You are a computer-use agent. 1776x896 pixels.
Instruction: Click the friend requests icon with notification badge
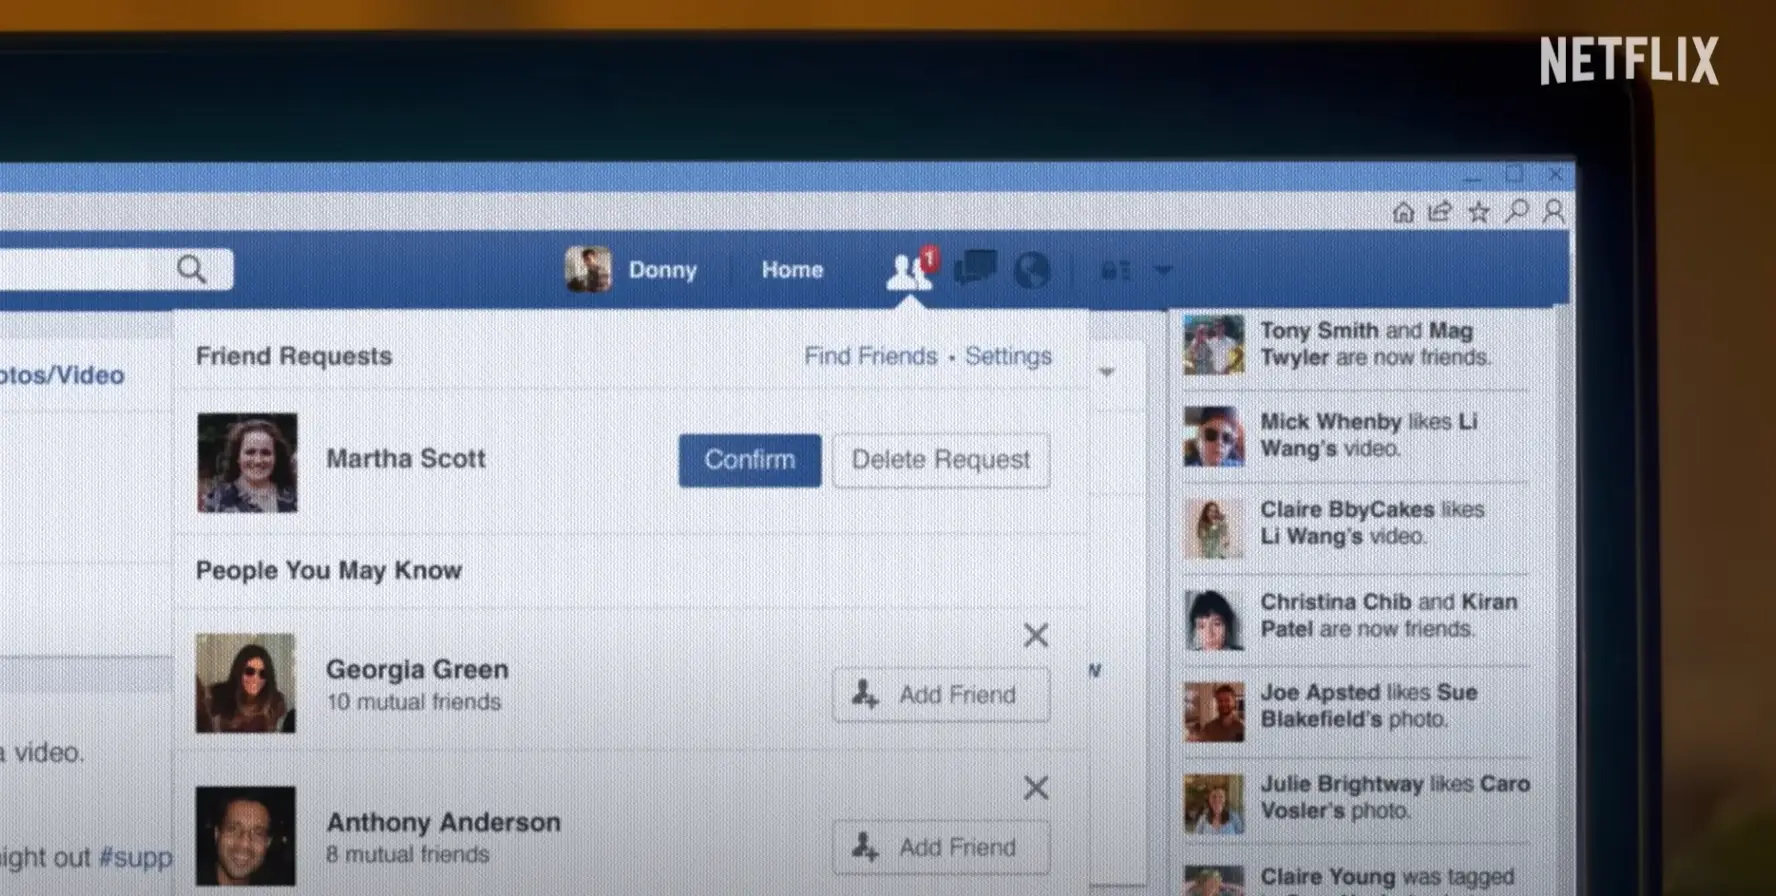(910, 270)
